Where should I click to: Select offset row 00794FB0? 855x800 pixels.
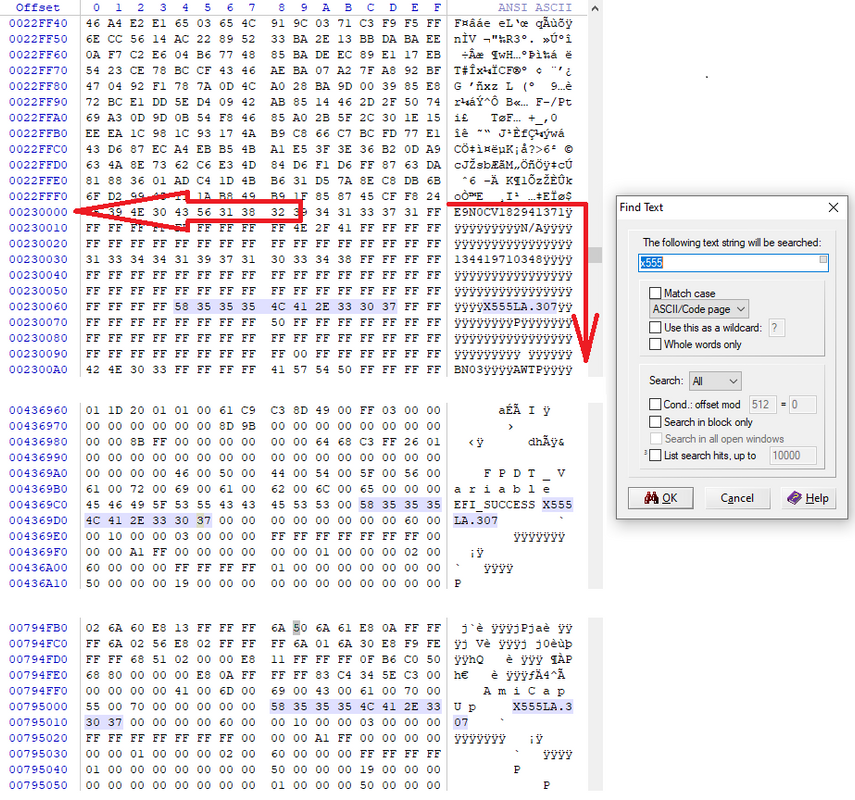[x=38, y=628]
